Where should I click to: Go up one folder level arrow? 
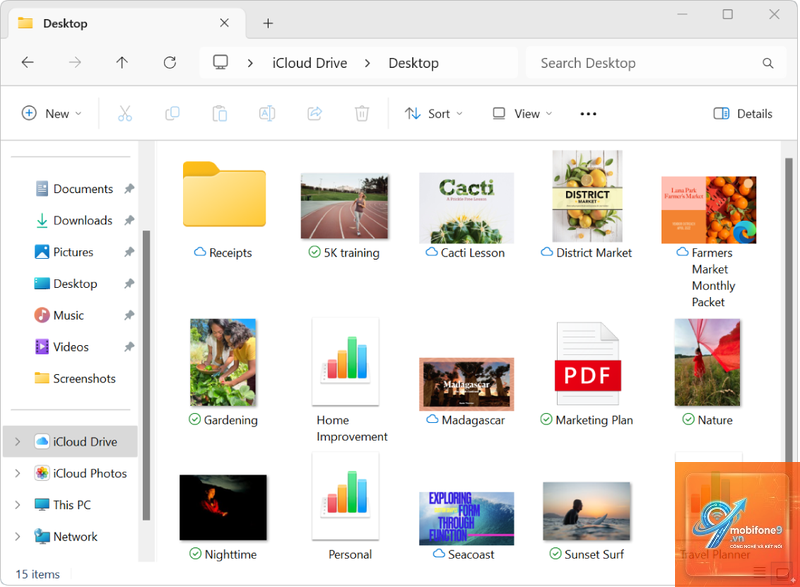[x=122, y=63]
